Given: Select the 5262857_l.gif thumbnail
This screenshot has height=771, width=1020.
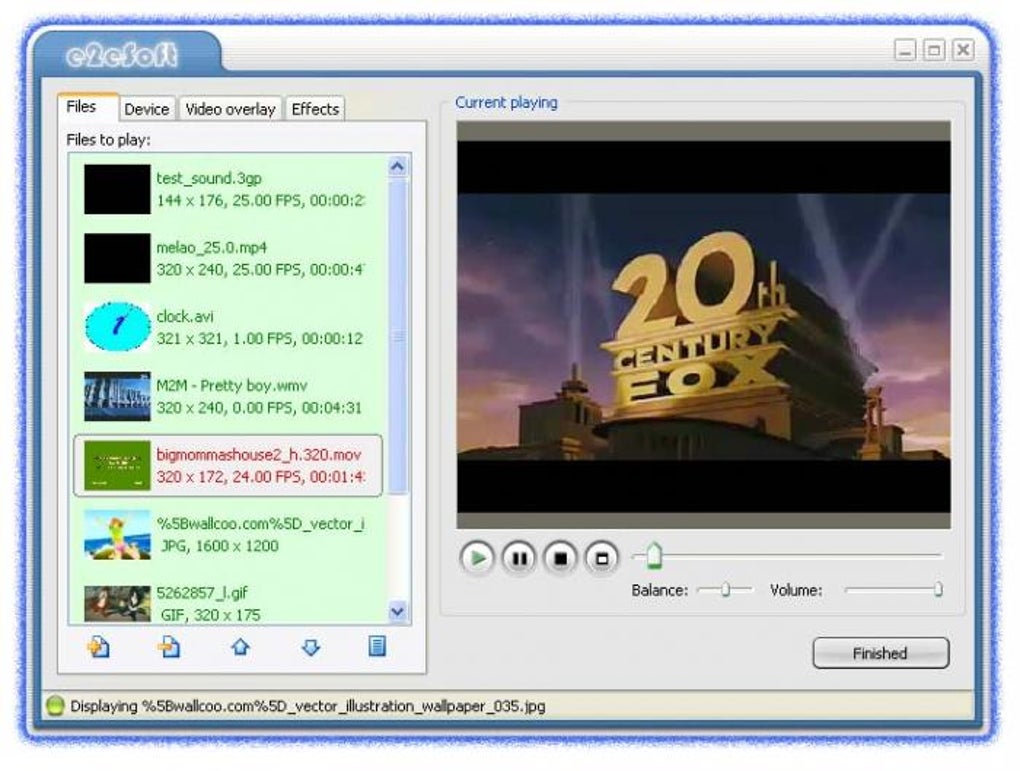Looking at the screenshot, I should tap(117, 603).
